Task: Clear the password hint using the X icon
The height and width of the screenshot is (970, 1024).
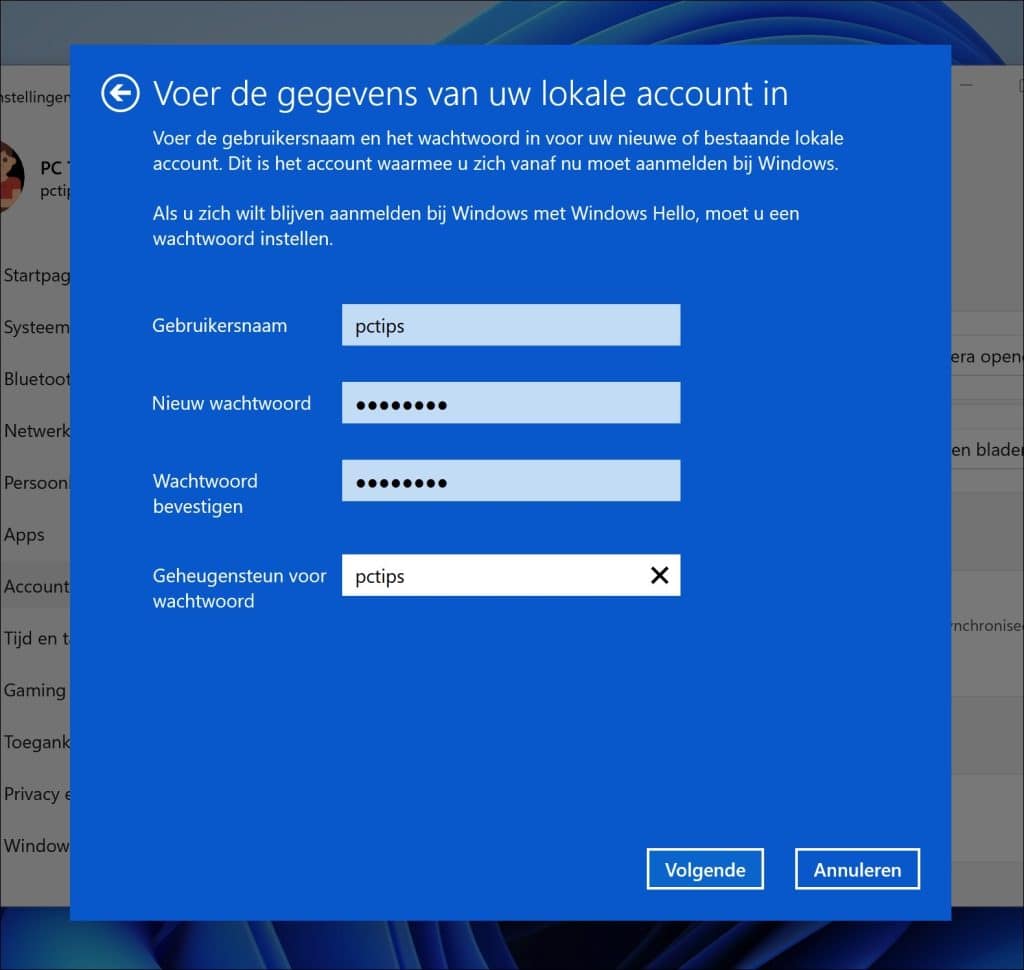Action: point(659,575)
